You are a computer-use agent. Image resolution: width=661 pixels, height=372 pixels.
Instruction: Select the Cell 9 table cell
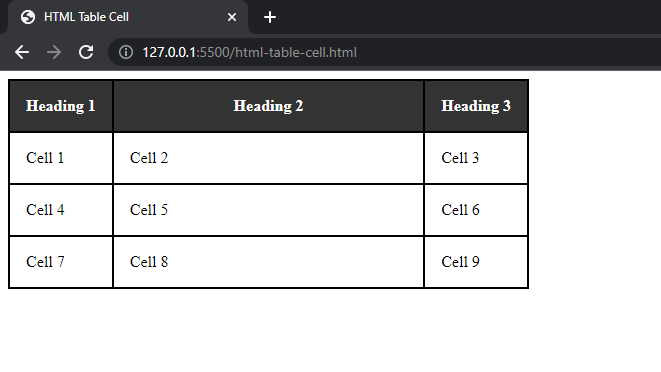pyautogui.click(x=476, y=262)
